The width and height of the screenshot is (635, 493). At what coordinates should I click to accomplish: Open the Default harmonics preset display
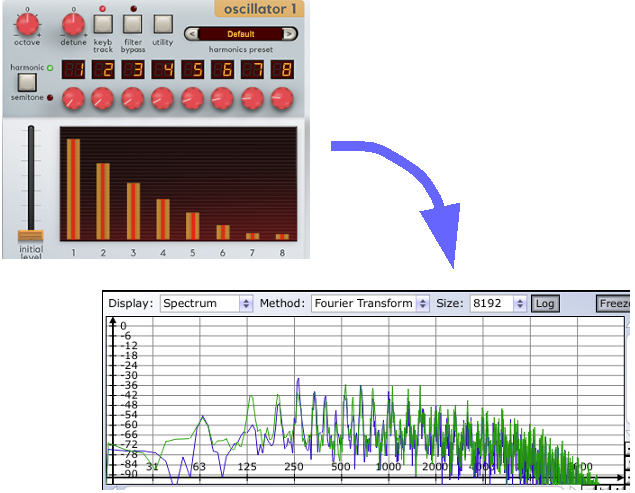pyautogui.click(x=241, y=34)
